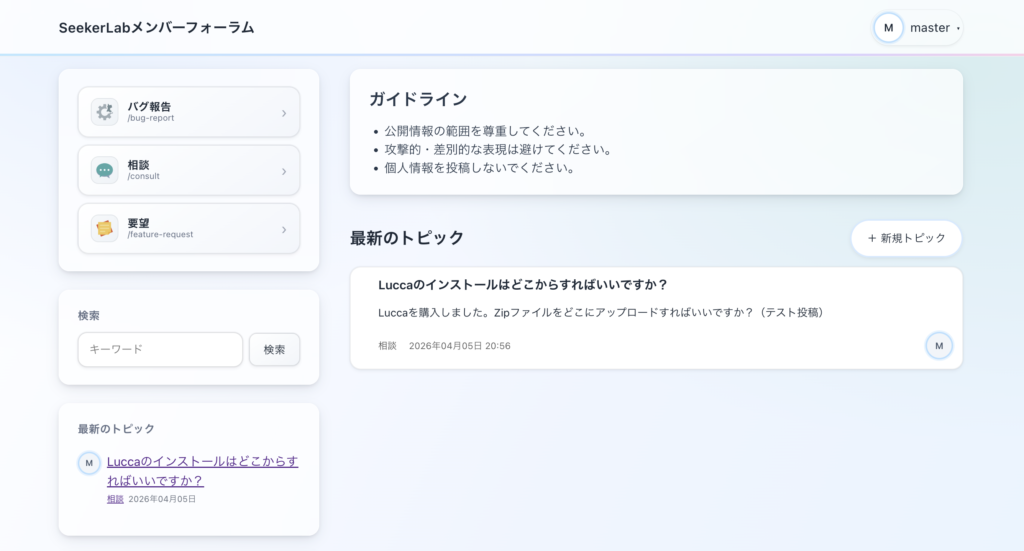The width and height of the screenshot is (1024, 551).
Task: Click the avatar beside the sidebar topic link
Action: coord(89,463)
